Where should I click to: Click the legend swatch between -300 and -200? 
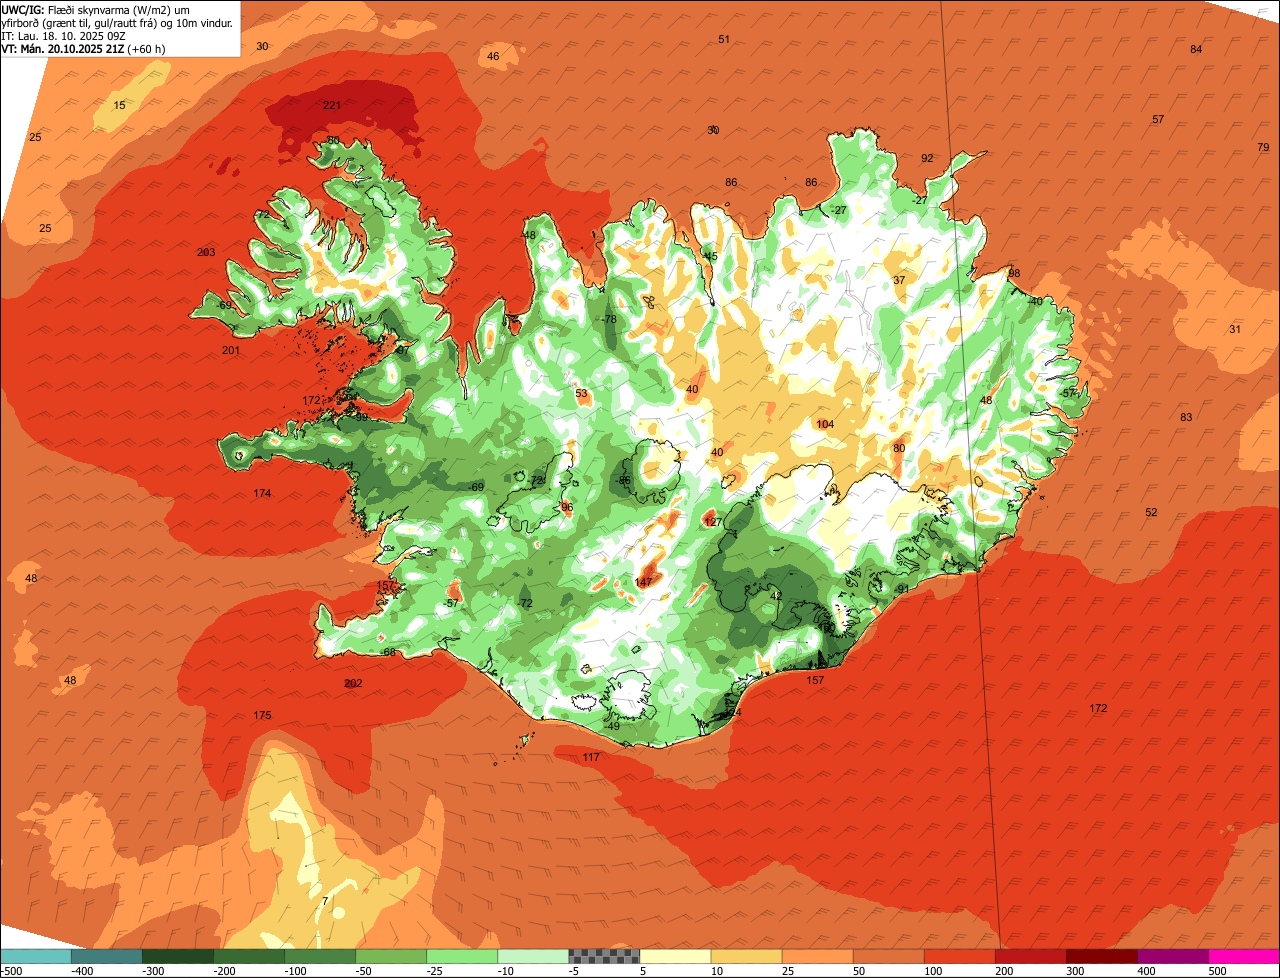(x=178, y=956)
